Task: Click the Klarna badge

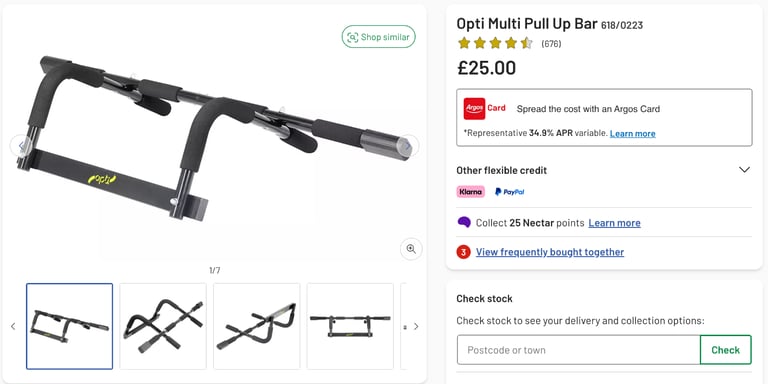Action: 471,192
